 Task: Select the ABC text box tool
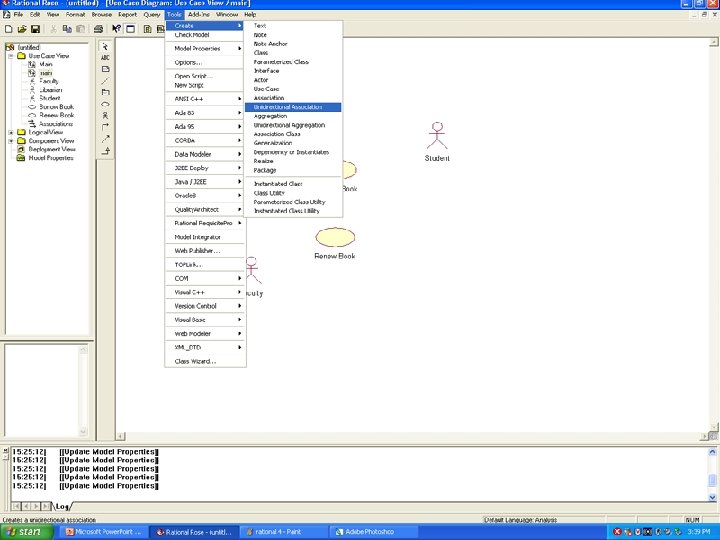click(x=105, y=58)
